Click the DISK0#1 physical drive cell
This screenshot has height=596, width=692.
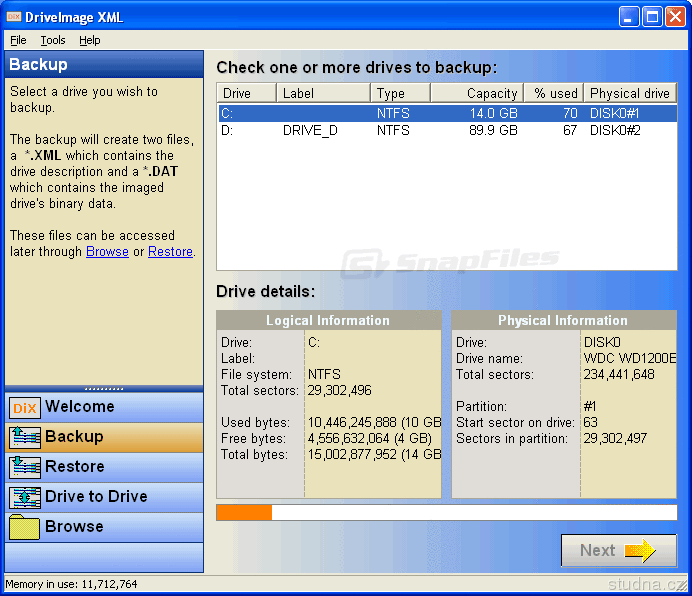[614, 113]
